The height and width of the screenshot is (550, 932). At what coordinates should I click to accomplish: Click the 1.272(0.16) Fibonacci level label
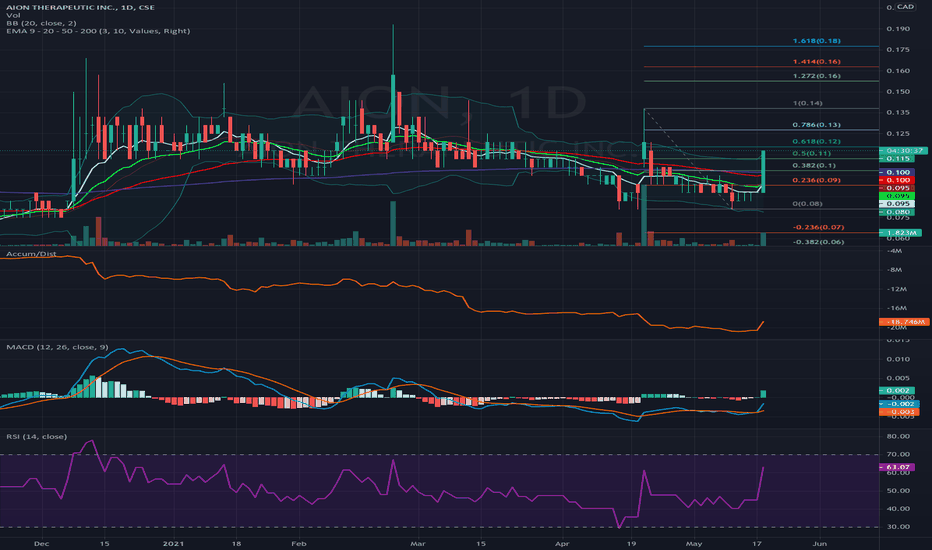(816, 76)
